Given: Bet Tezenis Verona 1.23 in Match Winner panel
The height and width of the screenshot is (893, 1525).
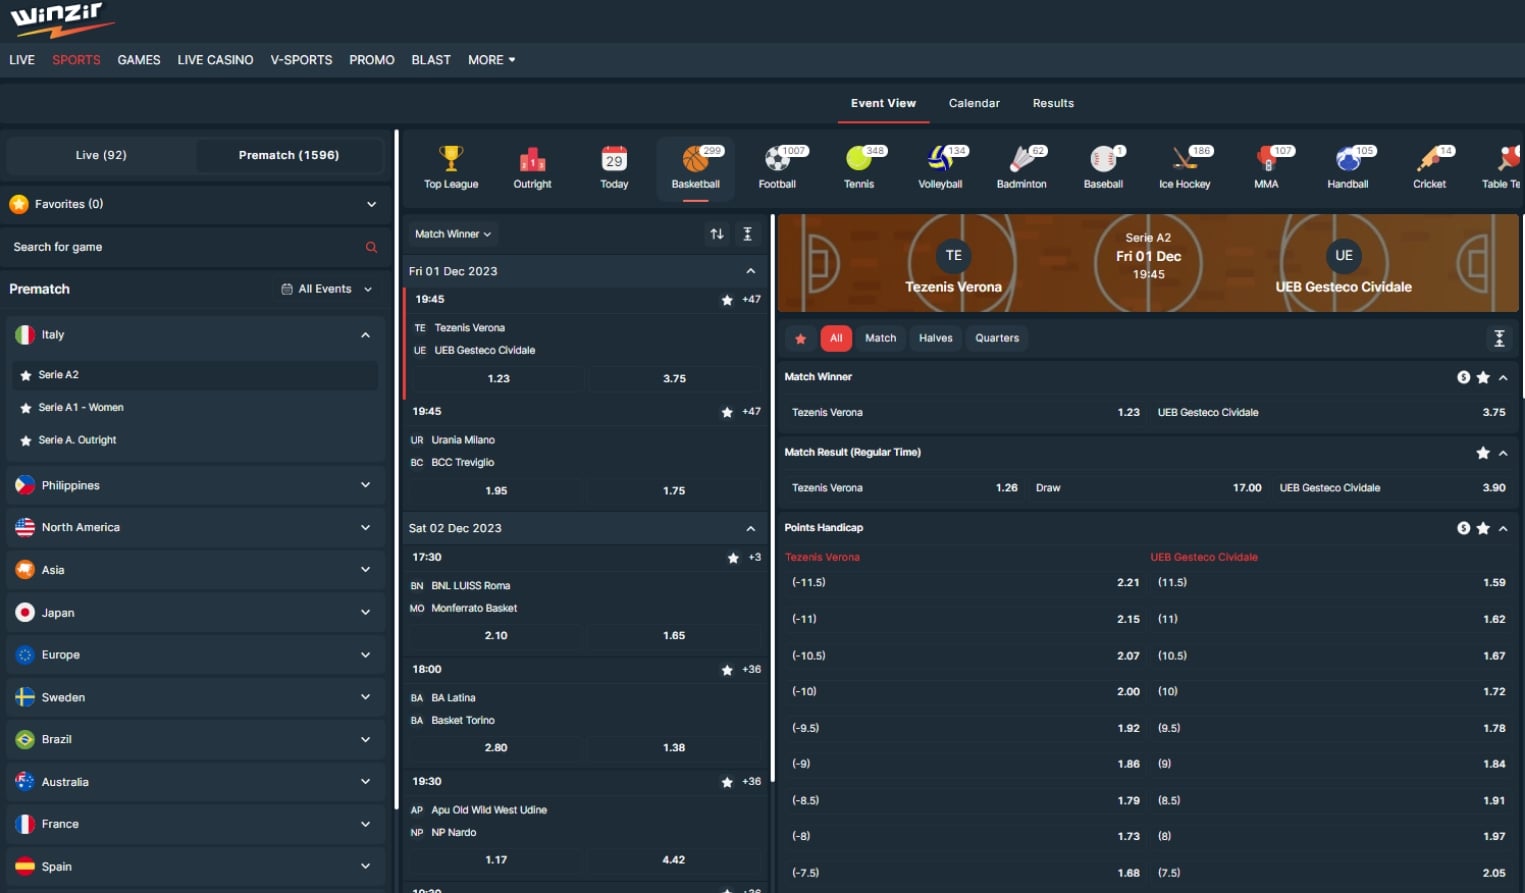Looking at the screenshot, I should tap(964, 412).
